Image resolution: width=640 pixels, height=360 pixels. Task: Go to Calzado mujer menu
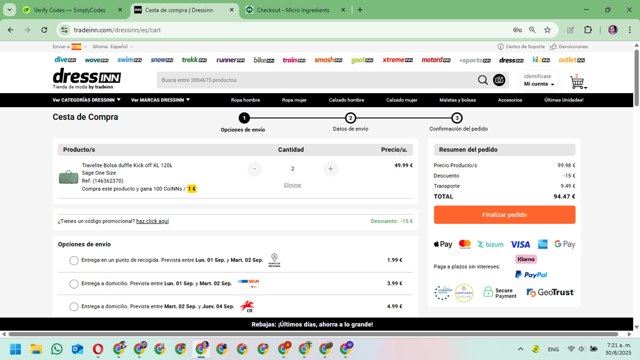(x=401, y=100)
